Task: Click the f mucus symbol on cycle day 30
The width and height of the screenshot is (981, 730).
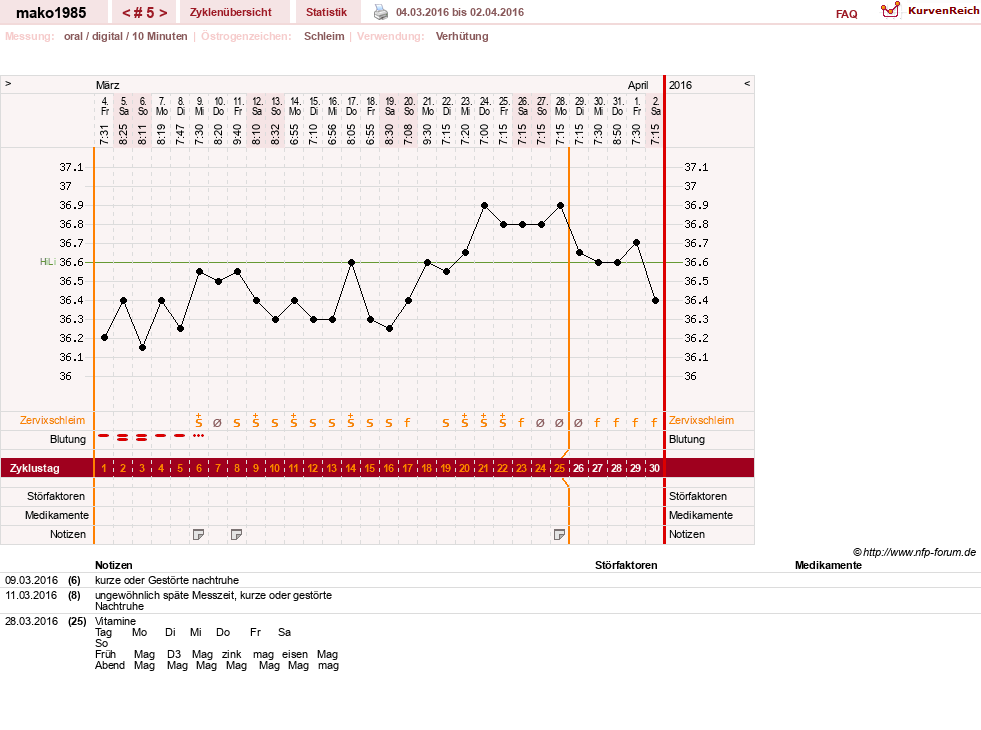Action: pyautogui.click(x=654, y=423)
